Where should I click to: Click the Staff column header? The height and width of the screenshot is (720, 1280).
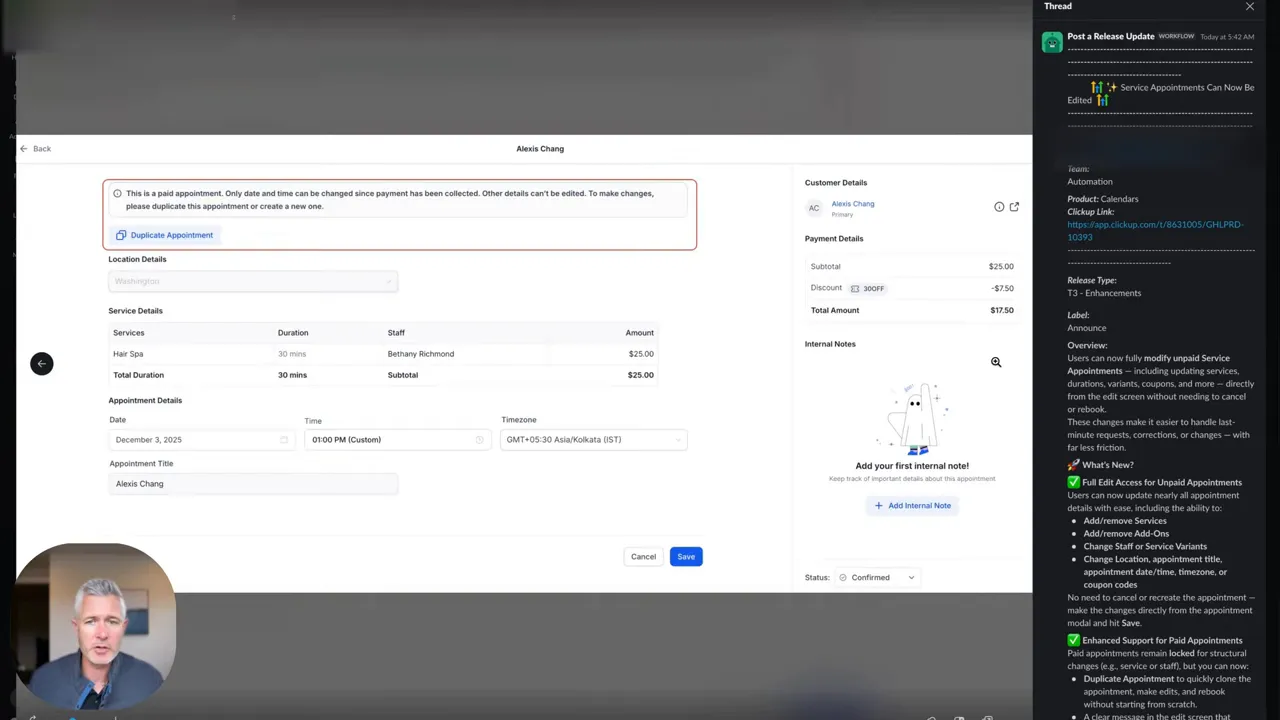click(396, 333)
